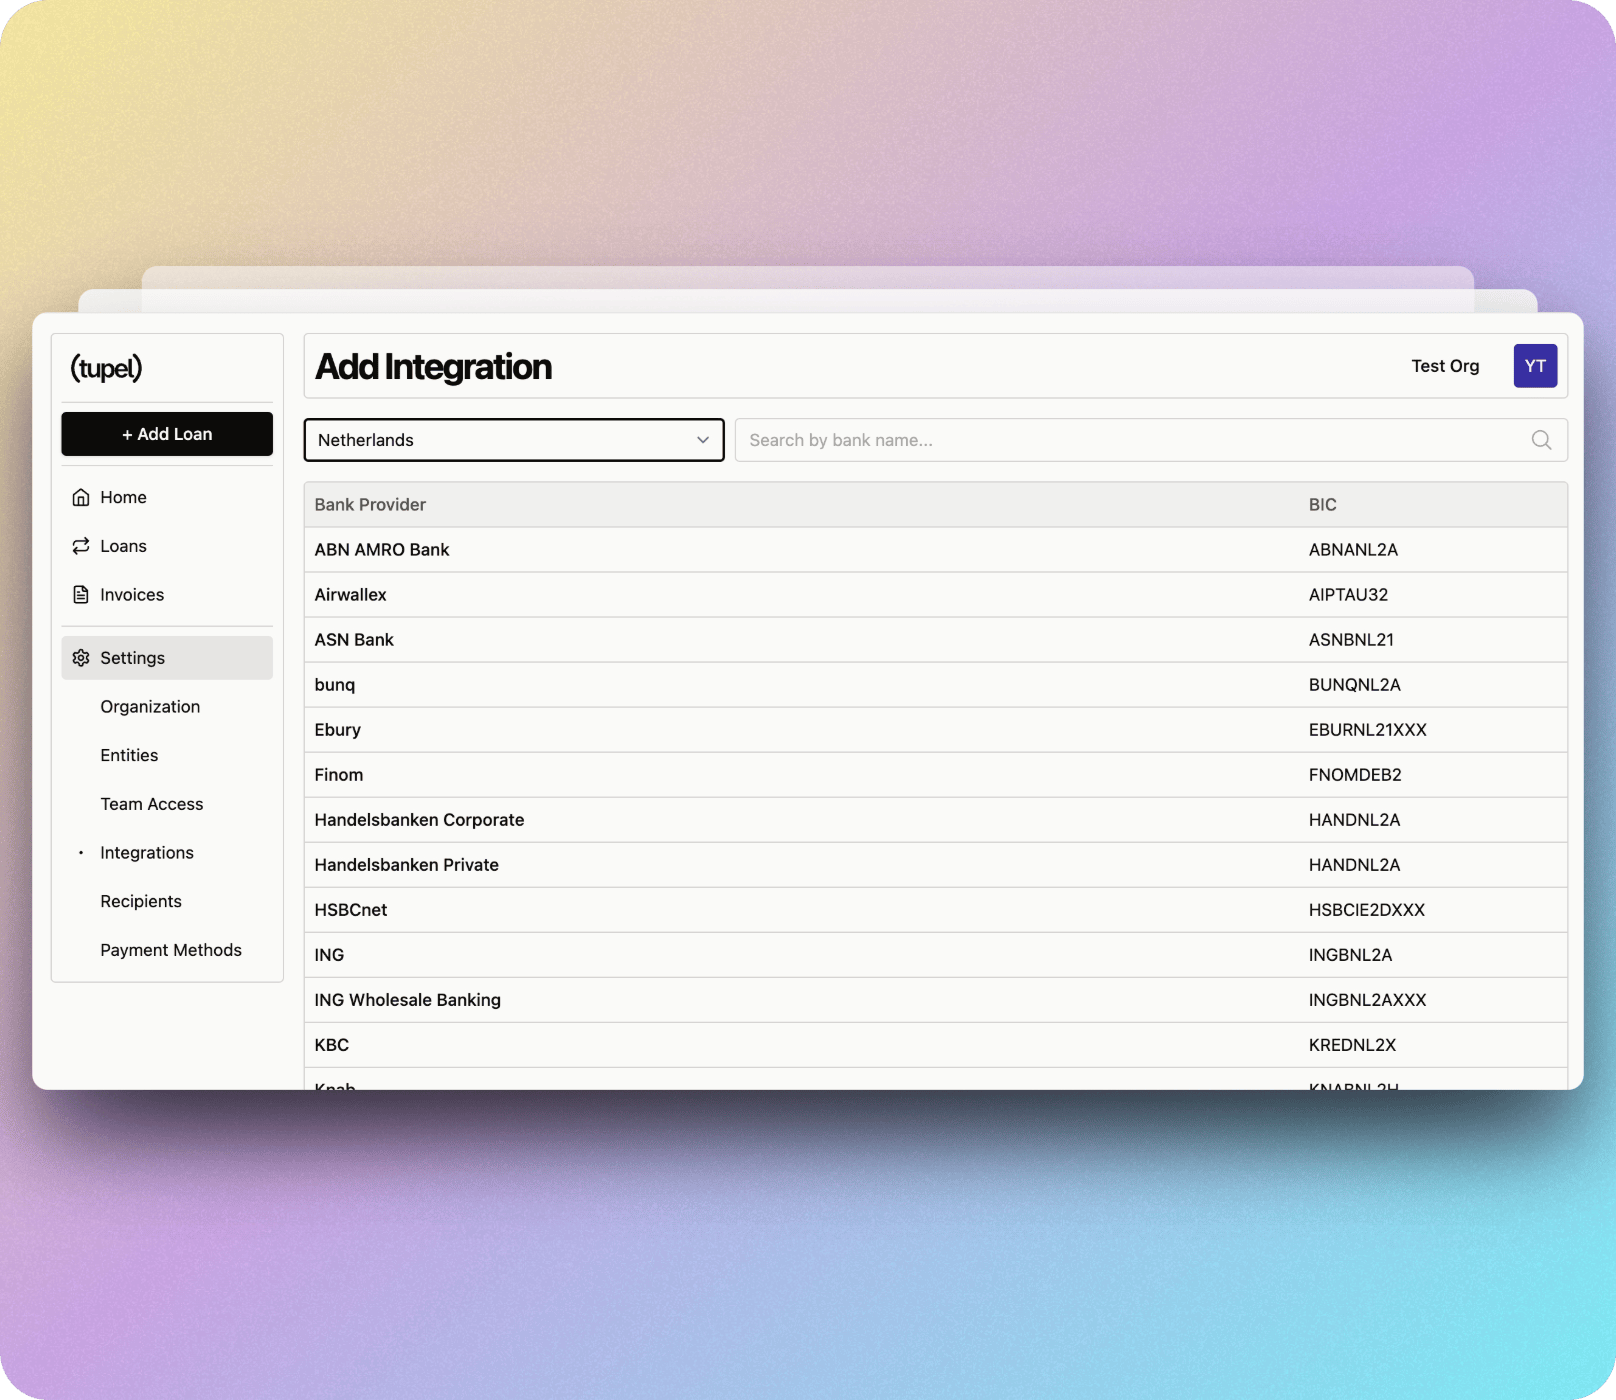This screenshot has height=1400, width=1616.
Task: Click the Home house icon
Action: tap(81, 497)
